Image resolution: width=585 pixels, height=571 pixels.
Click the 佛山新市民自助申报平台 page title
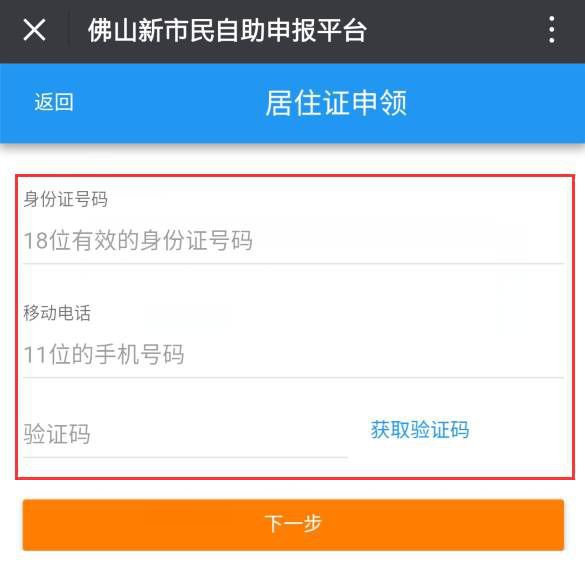tap(227, 30)
